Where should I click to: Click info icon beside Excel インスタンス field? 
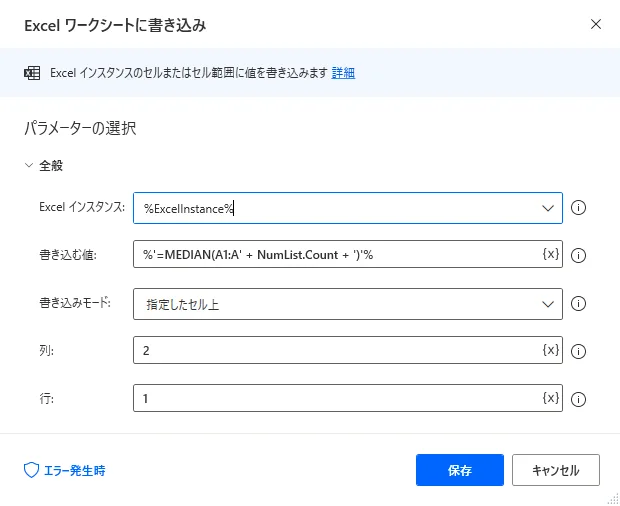click(578, 208)
